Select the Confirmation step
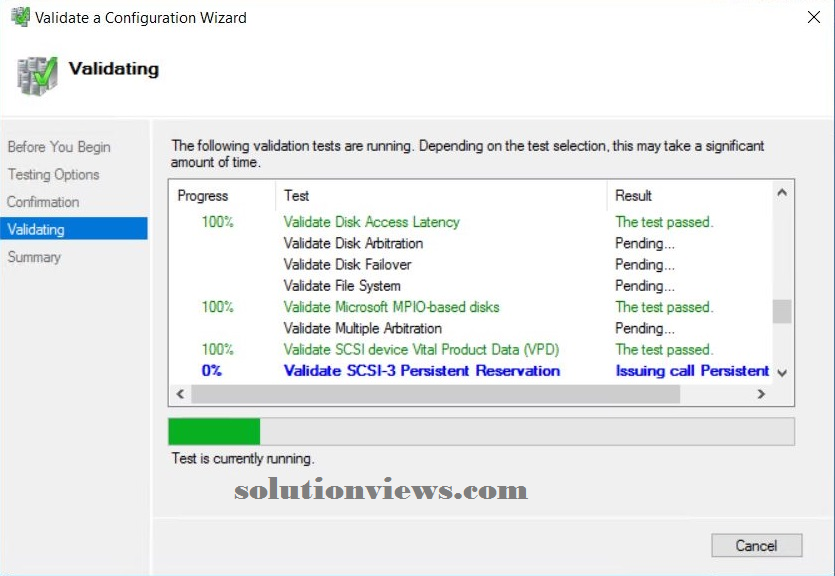This screenshot has width=835, height=576. [x=43, y=202]
